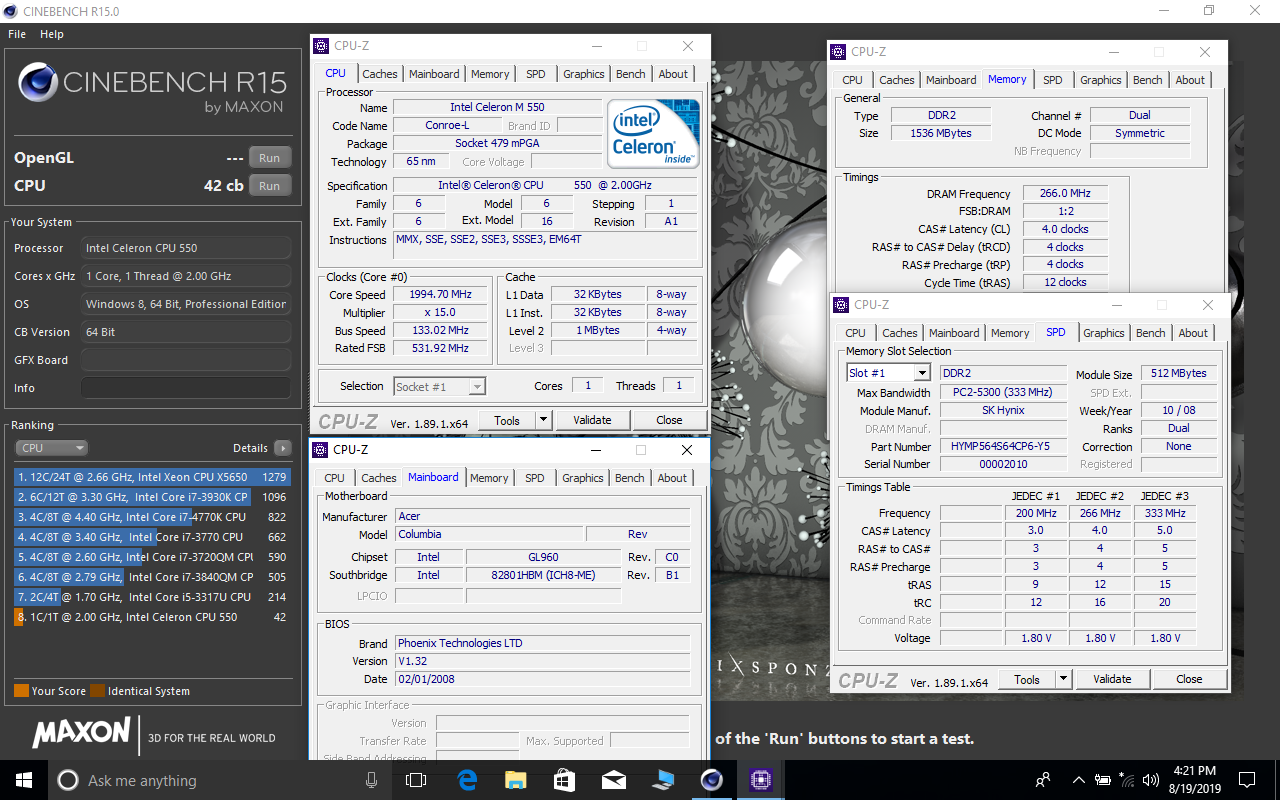Click CPU-Z icon in CPU window titlebar
Viewport: 1280px width, 800px height.
click(321, 46)
